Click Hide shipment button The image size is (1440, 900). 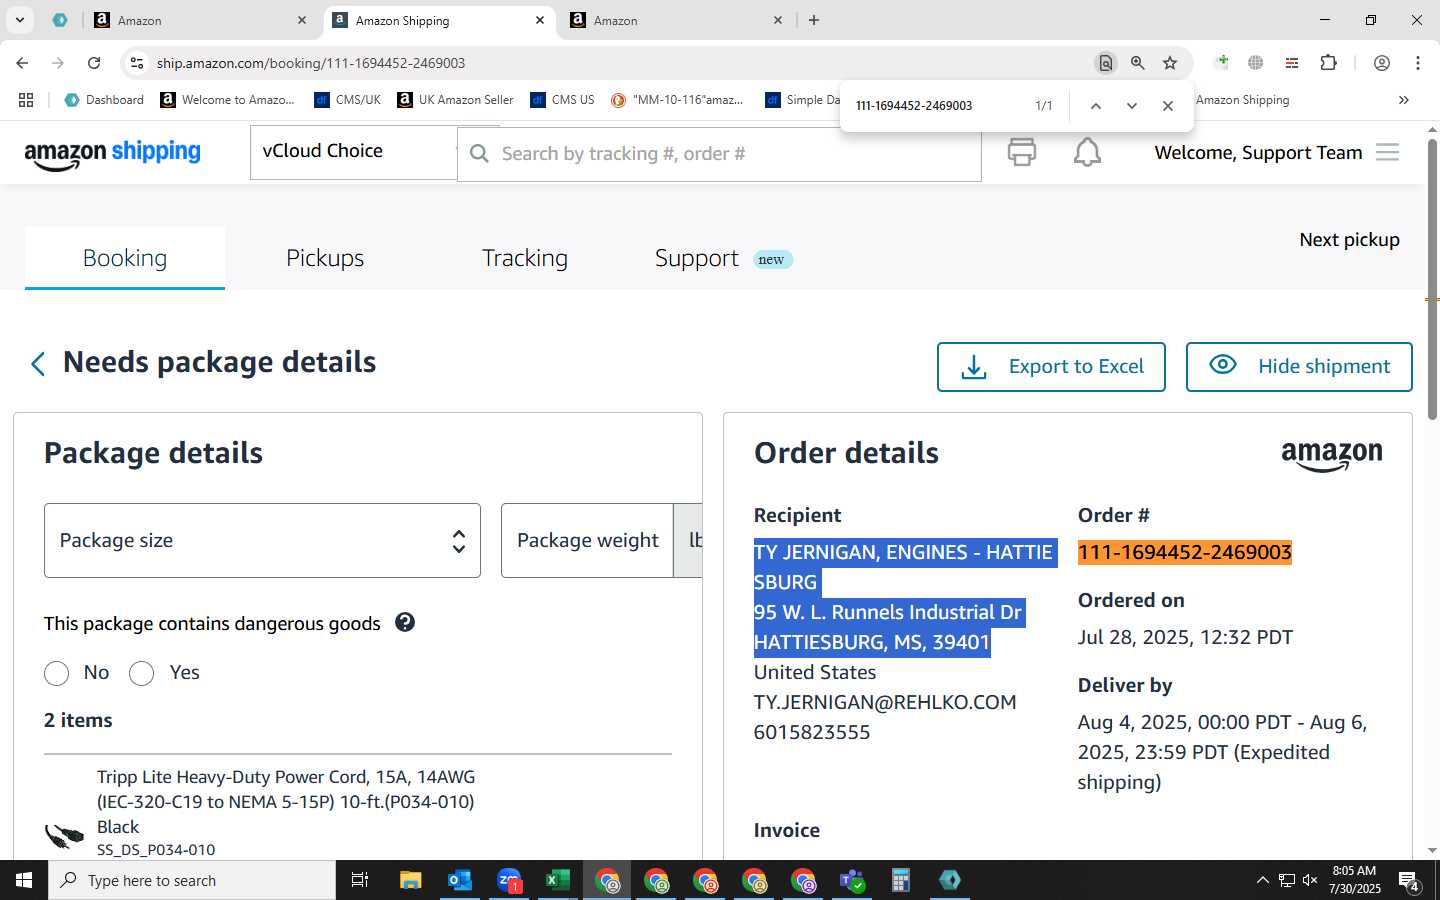click(x=1299, y=367)
